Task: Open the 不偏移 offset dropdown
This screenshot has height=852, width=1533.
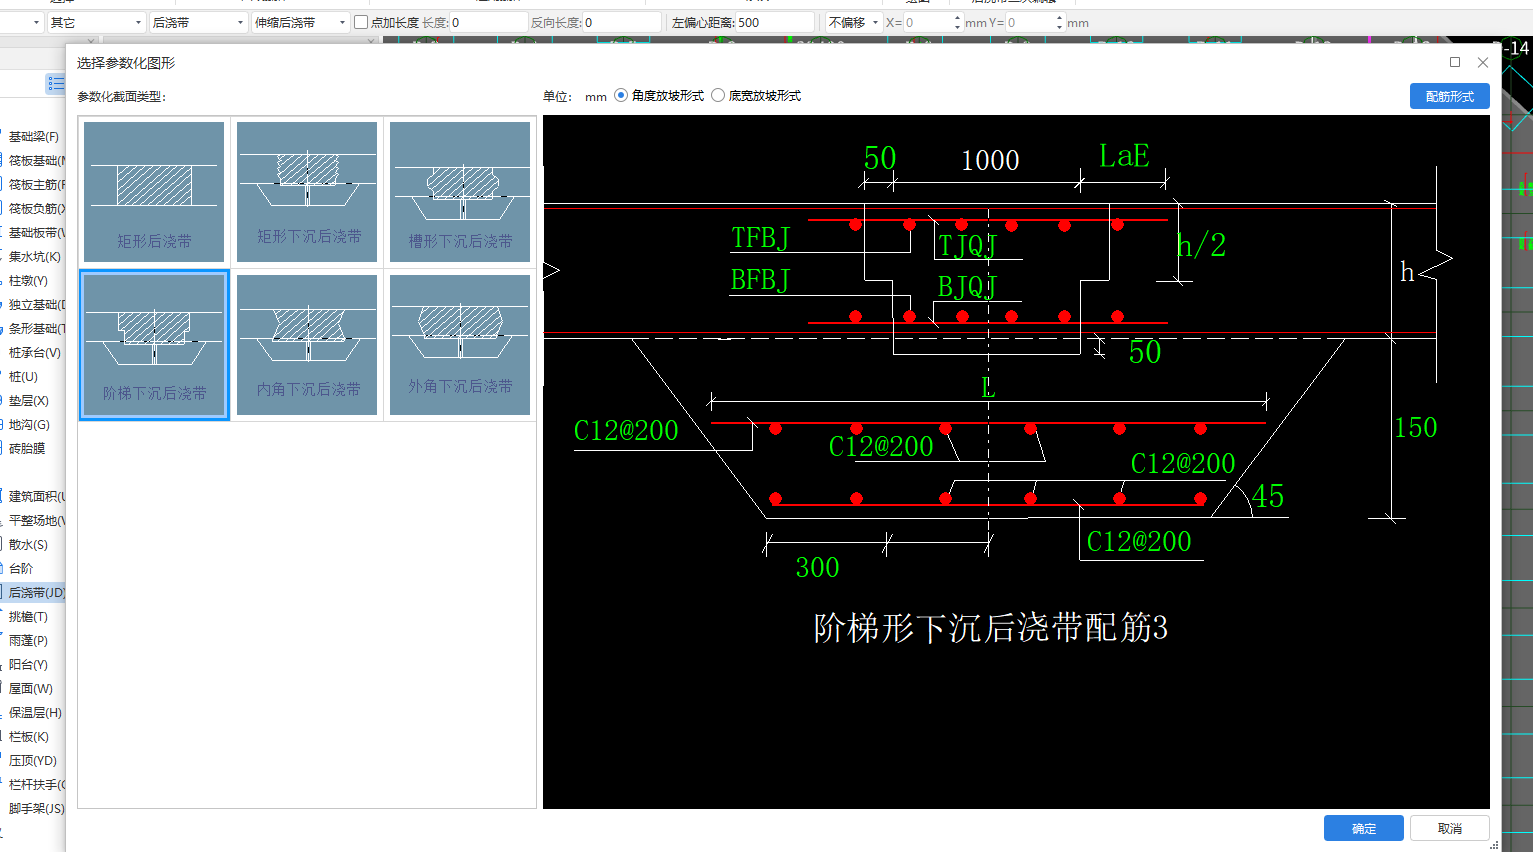Action: pos(854,22)
